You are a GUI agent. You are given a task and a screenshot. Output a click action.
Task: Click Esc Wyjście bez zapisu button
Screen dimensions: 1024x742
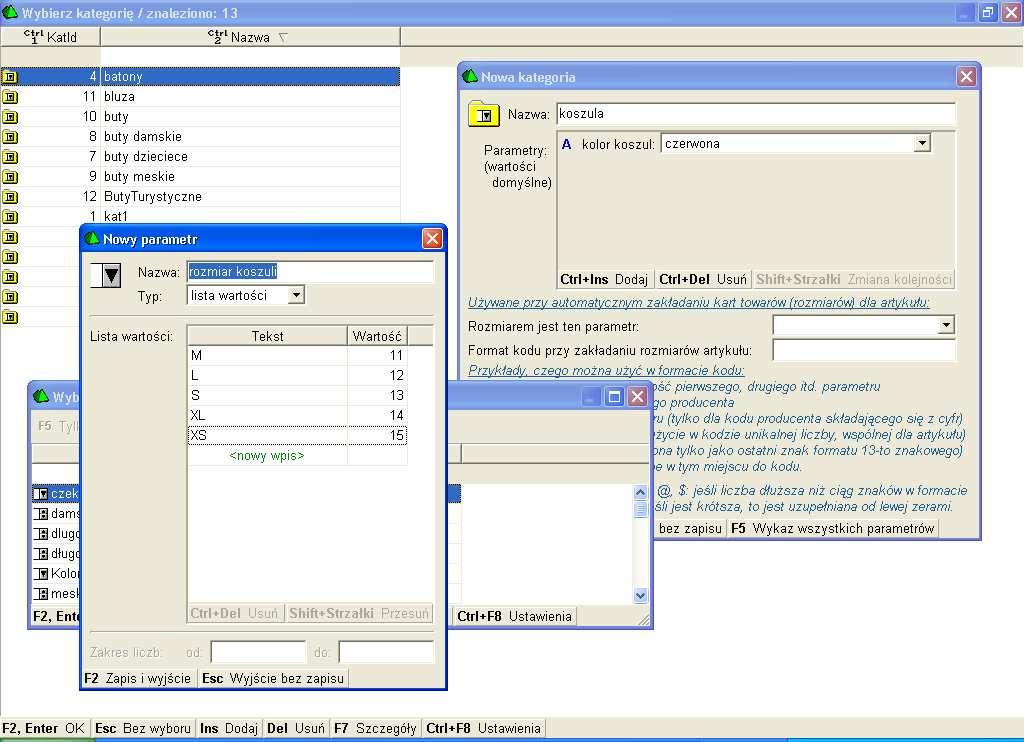coord(273,679)
